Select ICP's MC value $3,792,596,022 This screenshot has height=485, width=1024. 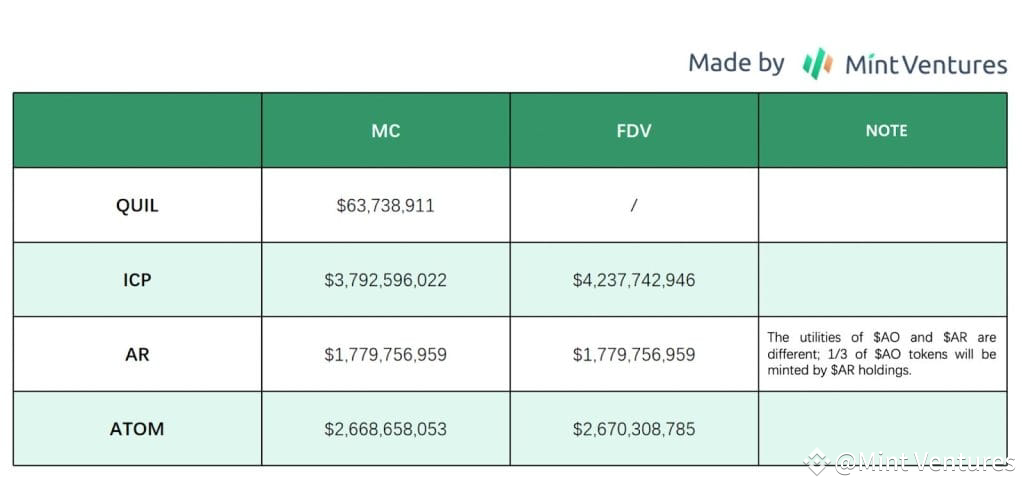[385, 280]
